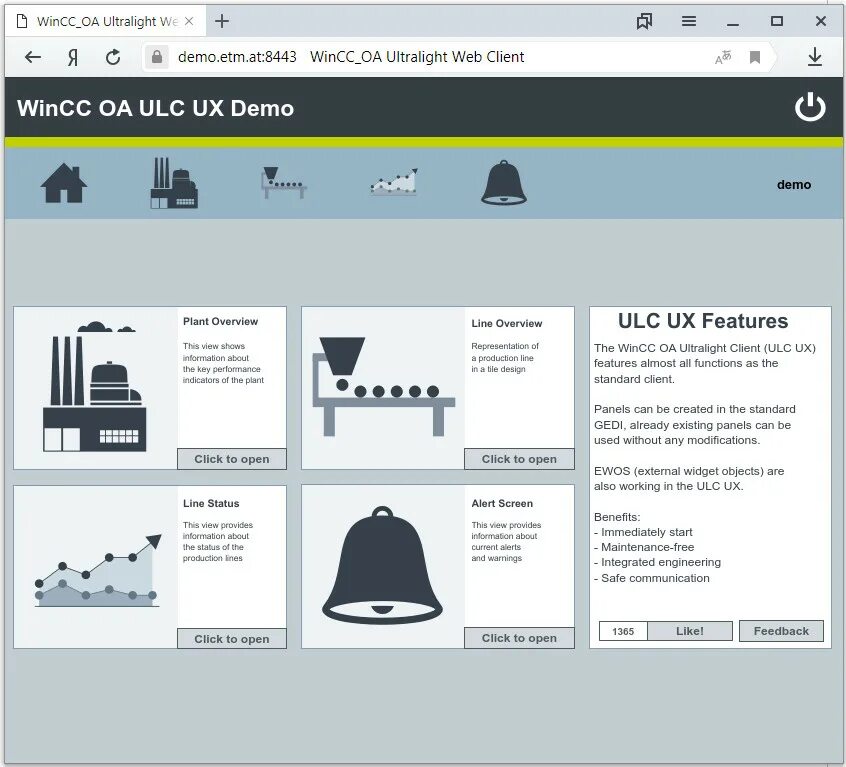Image resolution: width=846 pixels, height=767 pixels.
Task: Click to open Line Overview
Action: tap(519, 459)
